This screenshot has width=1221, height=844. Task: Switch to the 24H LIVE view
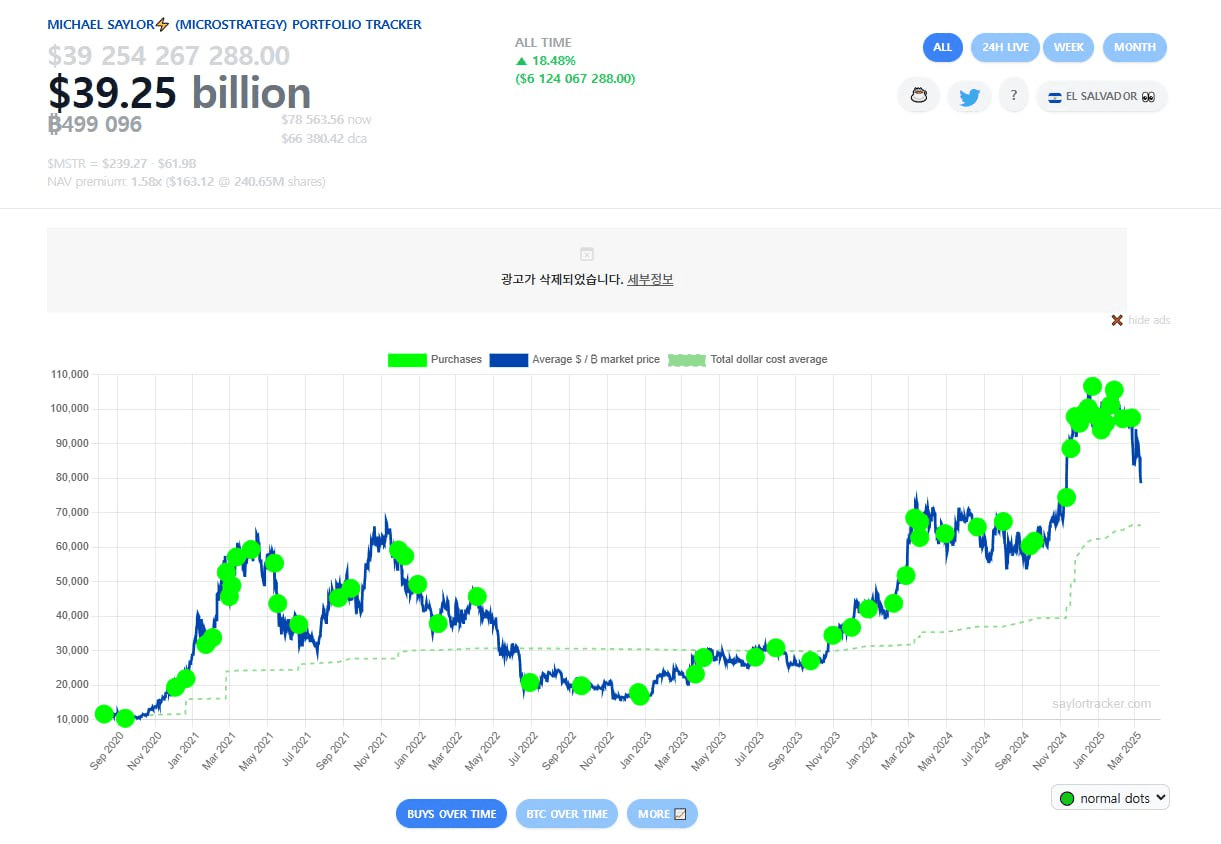pos(1005,47)
